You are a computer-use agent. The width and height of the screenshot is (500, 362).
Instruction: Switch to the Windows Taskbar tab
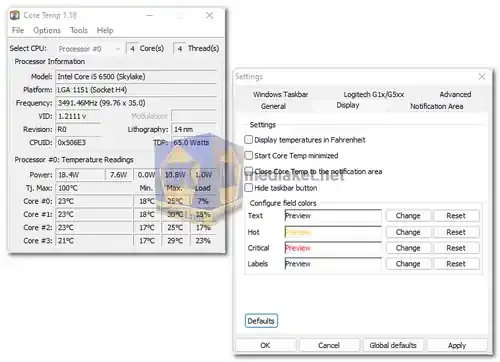[280, 94]
